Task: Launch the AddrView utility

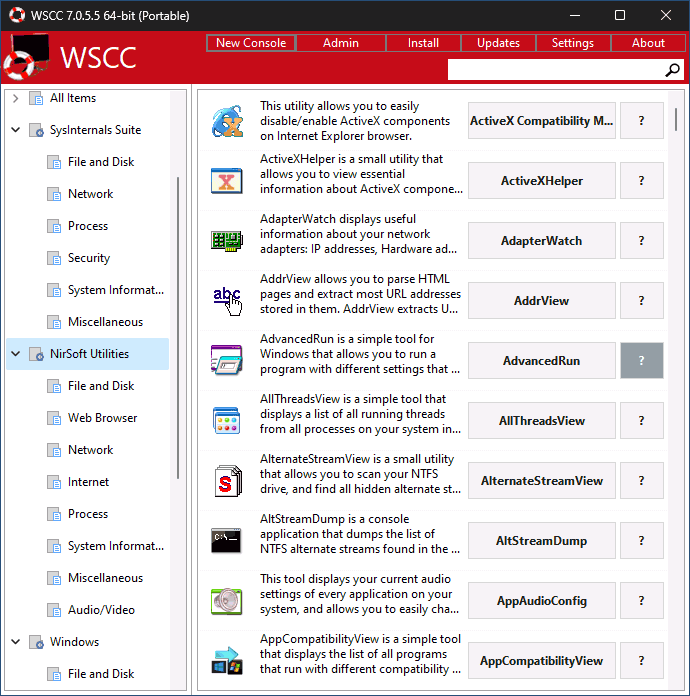Action: point(542,301)
